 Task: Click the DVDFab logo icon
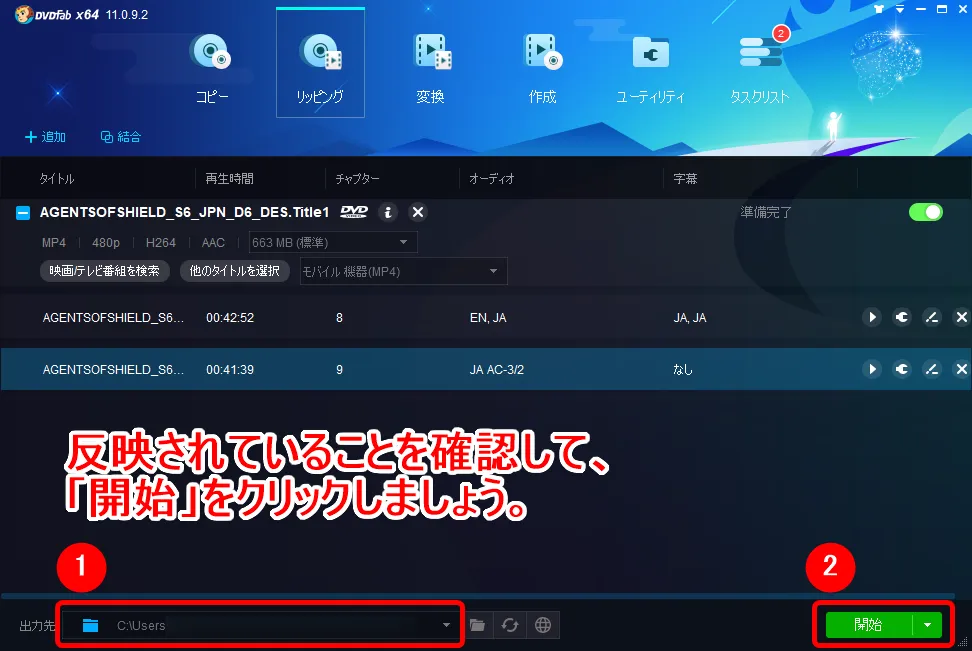click(x=24, y=14)
